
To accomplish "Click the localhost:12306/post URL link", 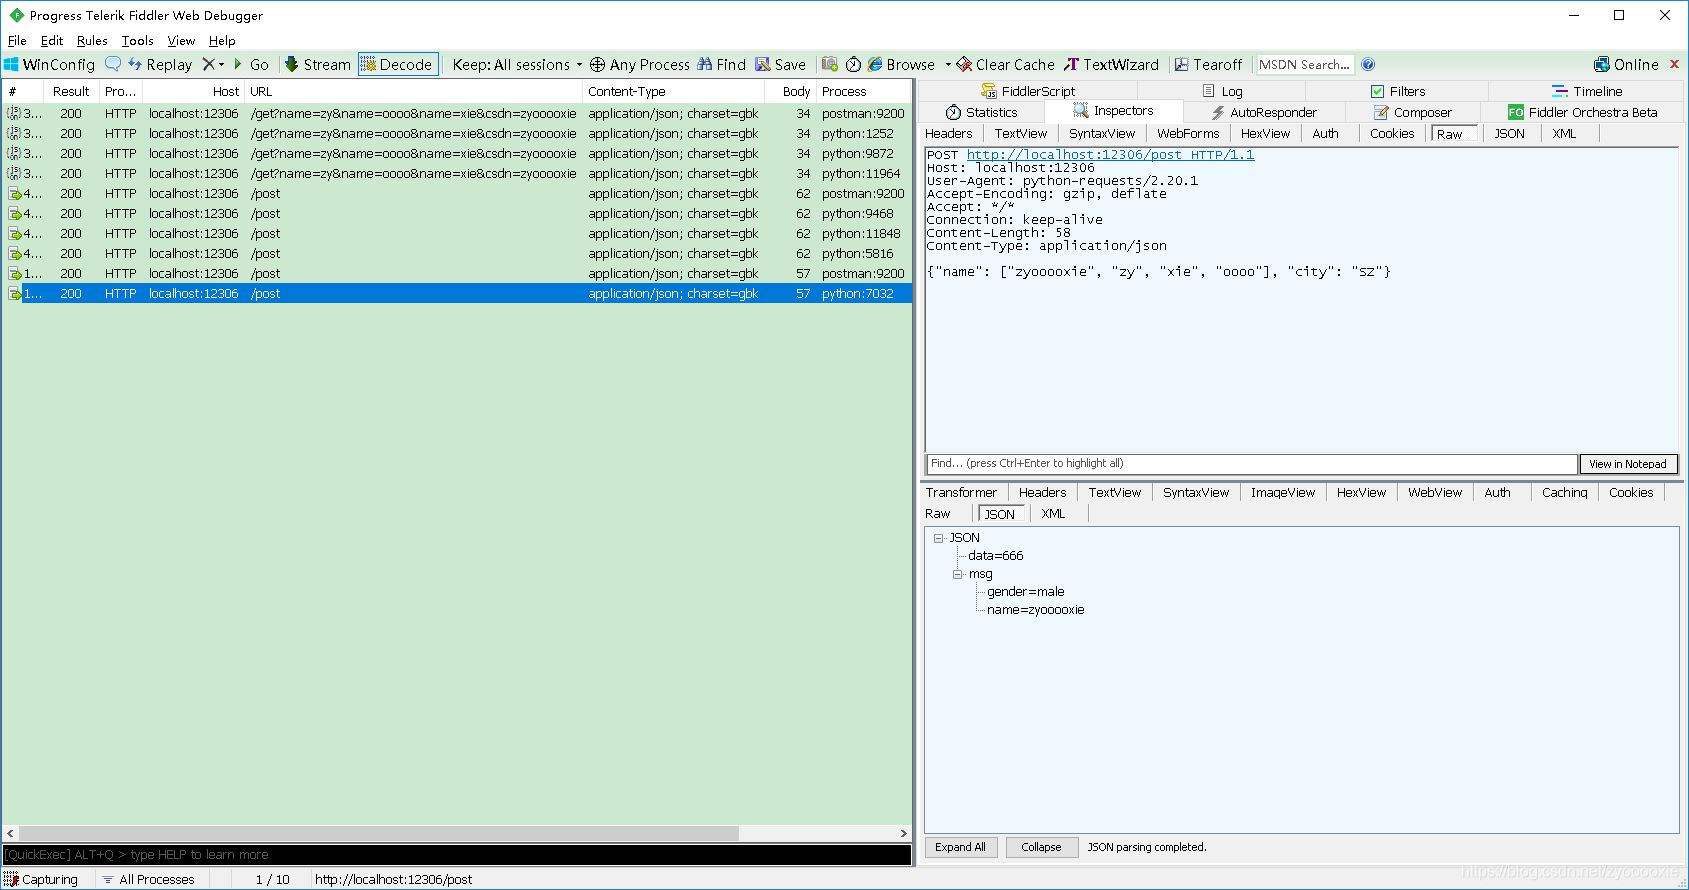I will [1110, 155].
